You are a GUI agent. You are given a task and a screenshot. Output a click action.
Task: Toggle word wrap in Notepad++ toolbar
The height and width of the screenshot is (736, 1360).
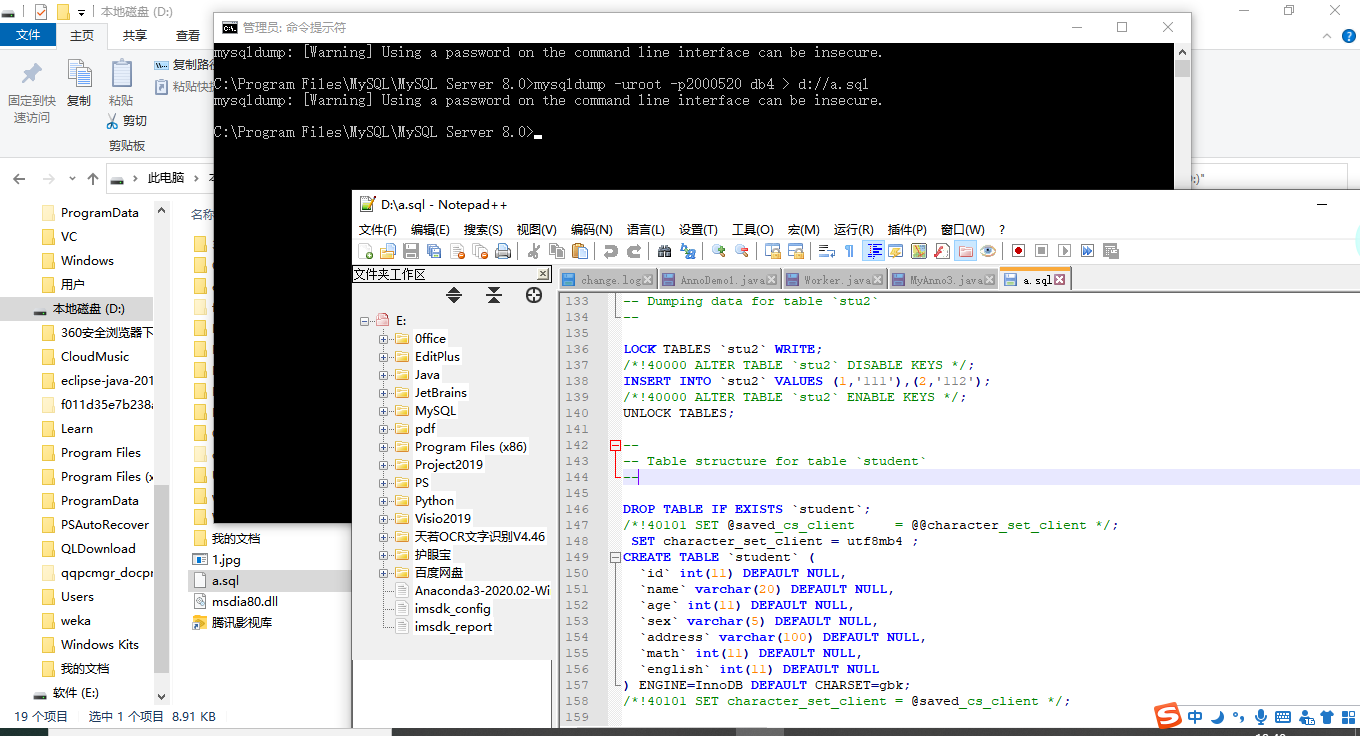(826, 251)
